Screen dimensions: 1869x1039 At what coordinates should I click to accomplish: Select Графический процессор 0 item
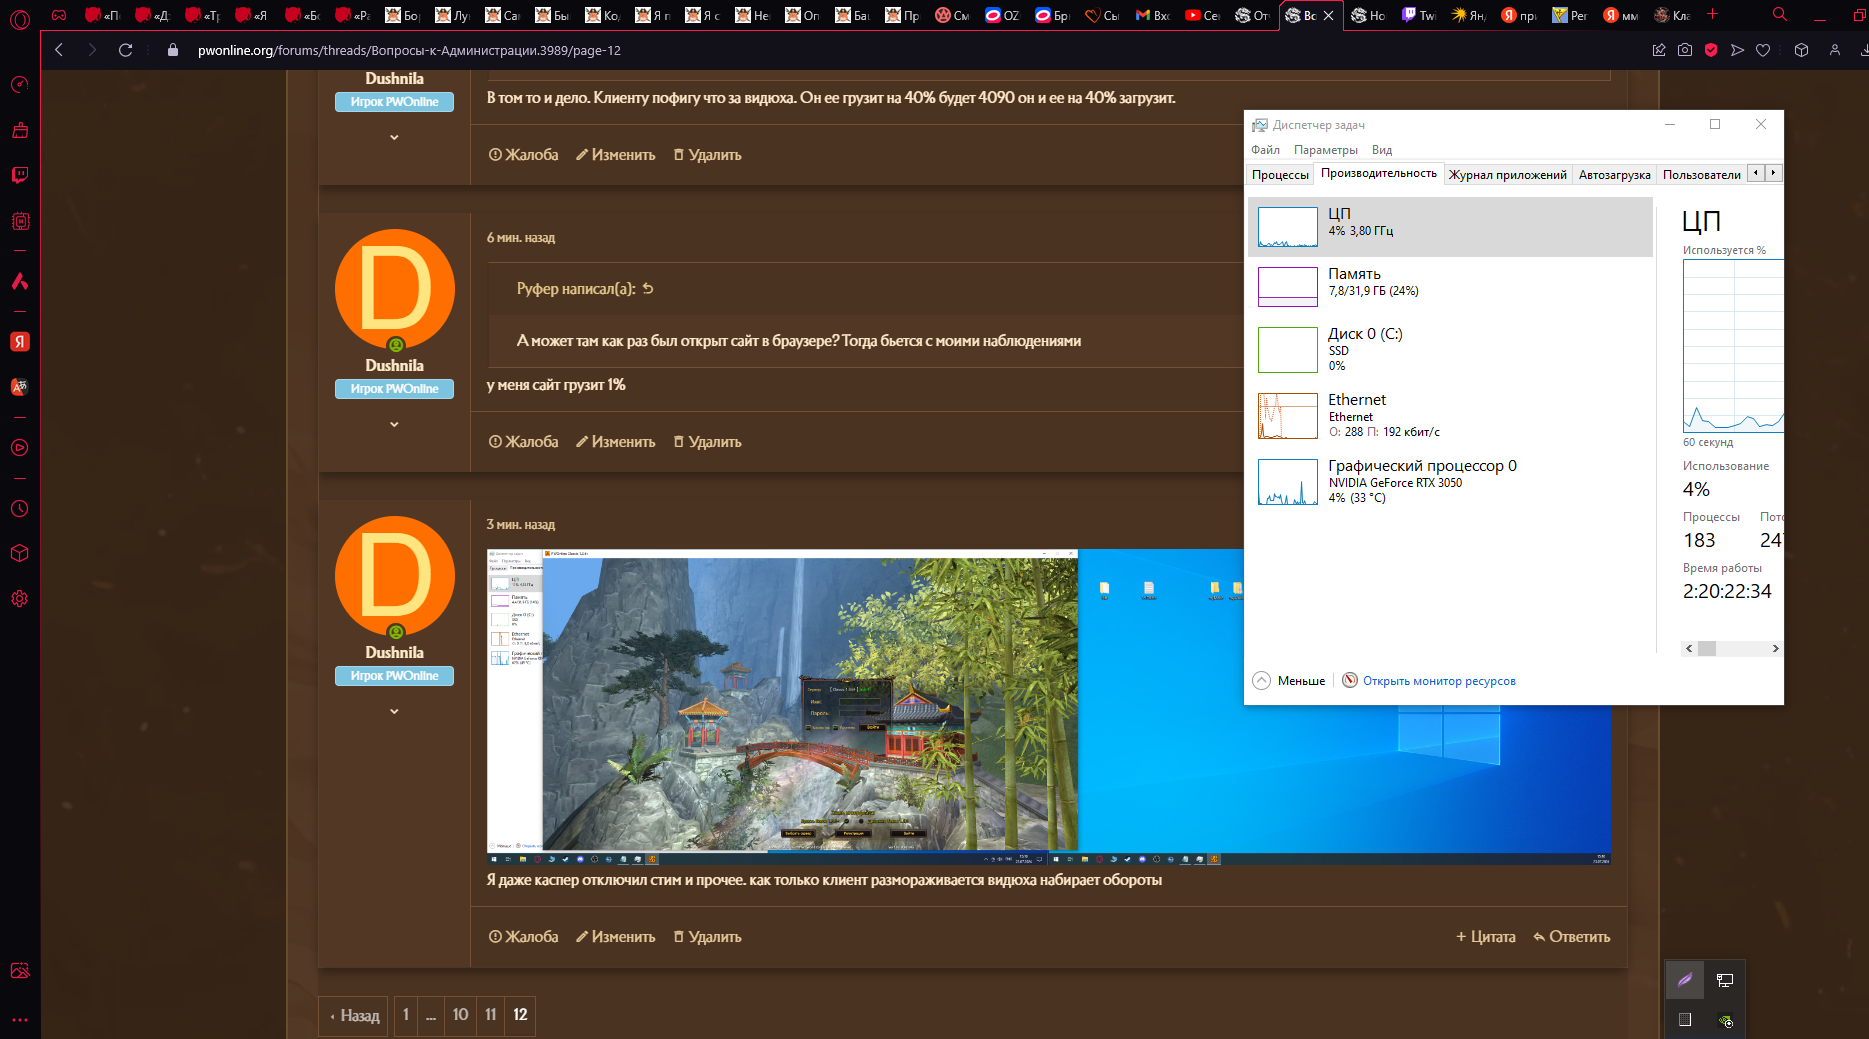click(x=1450, y=481)
